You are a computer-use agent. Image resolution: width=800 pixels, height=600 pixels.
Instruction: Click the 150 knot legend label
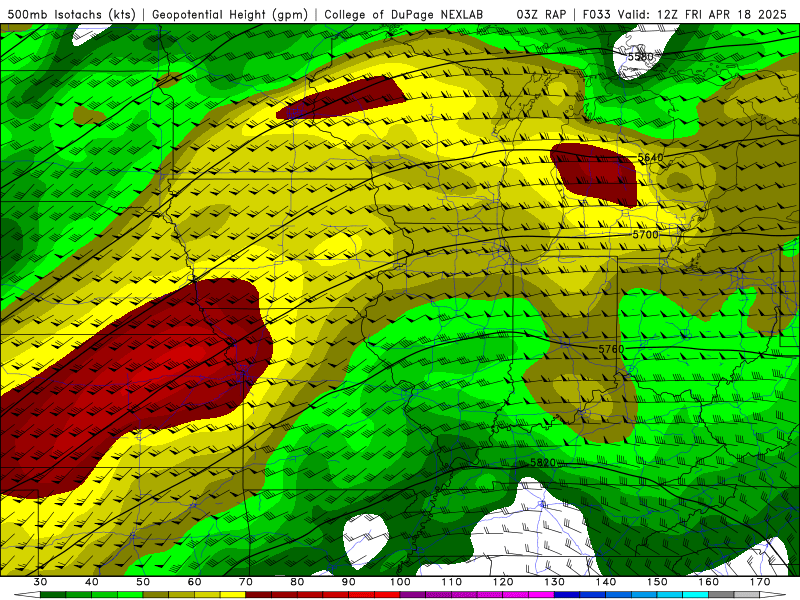click(657, 582)
